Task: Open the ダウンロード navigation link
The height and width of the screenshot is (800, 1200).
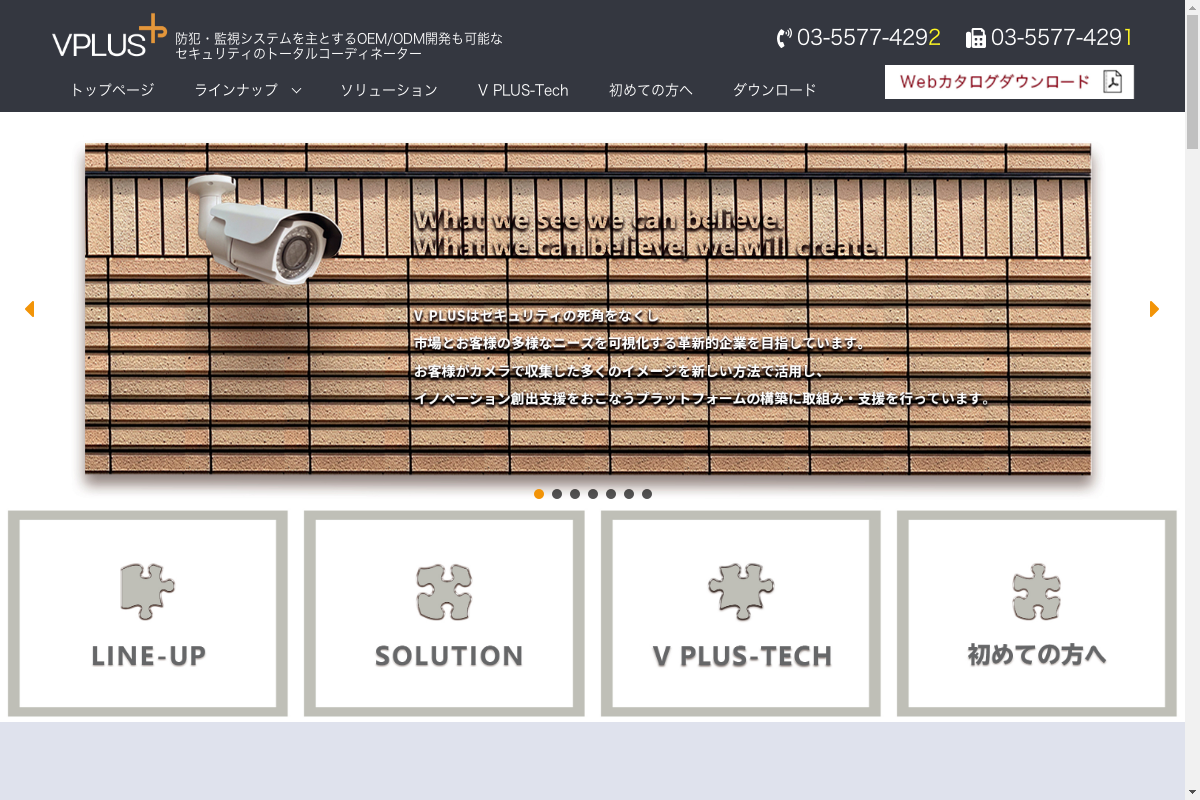Action: point(775,90)
